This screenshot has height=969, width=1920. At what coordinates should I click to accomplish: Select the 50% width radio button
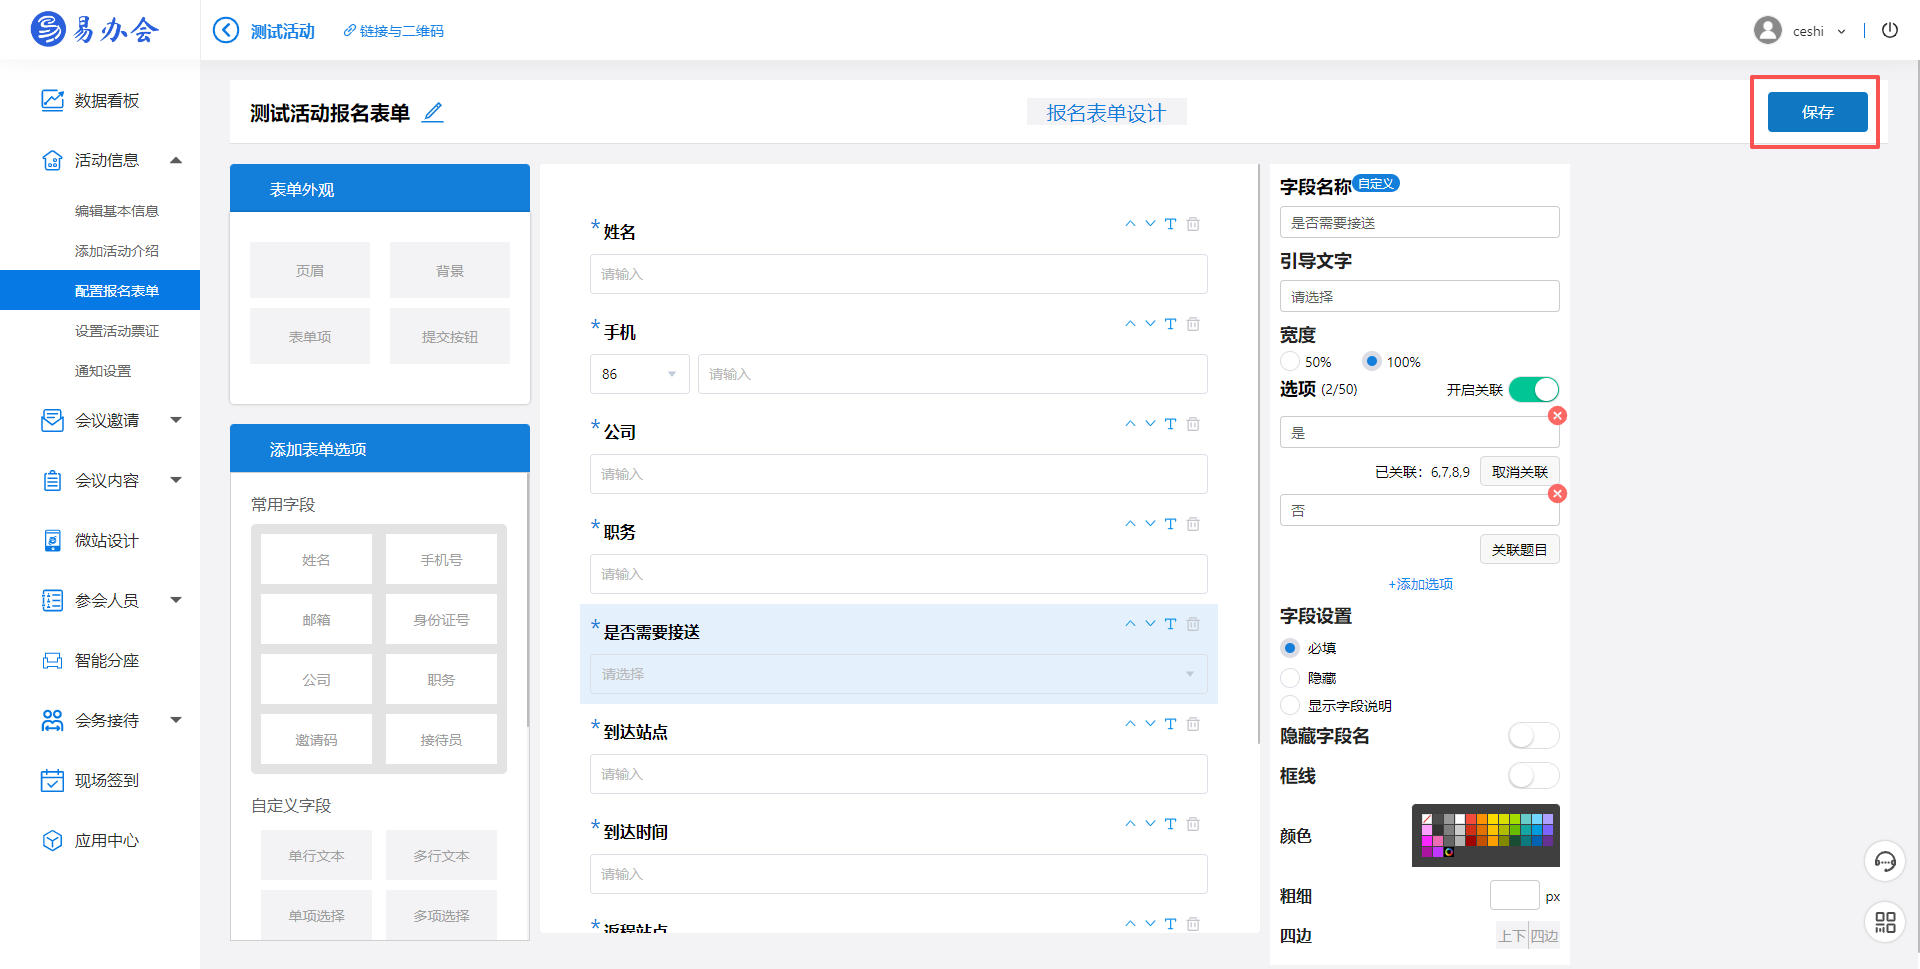point(1290,362)
